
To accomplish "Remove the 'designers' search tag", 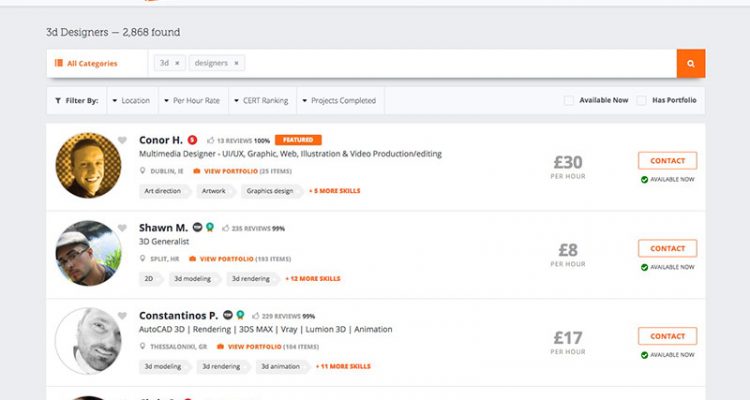I will tap(236, 63).
